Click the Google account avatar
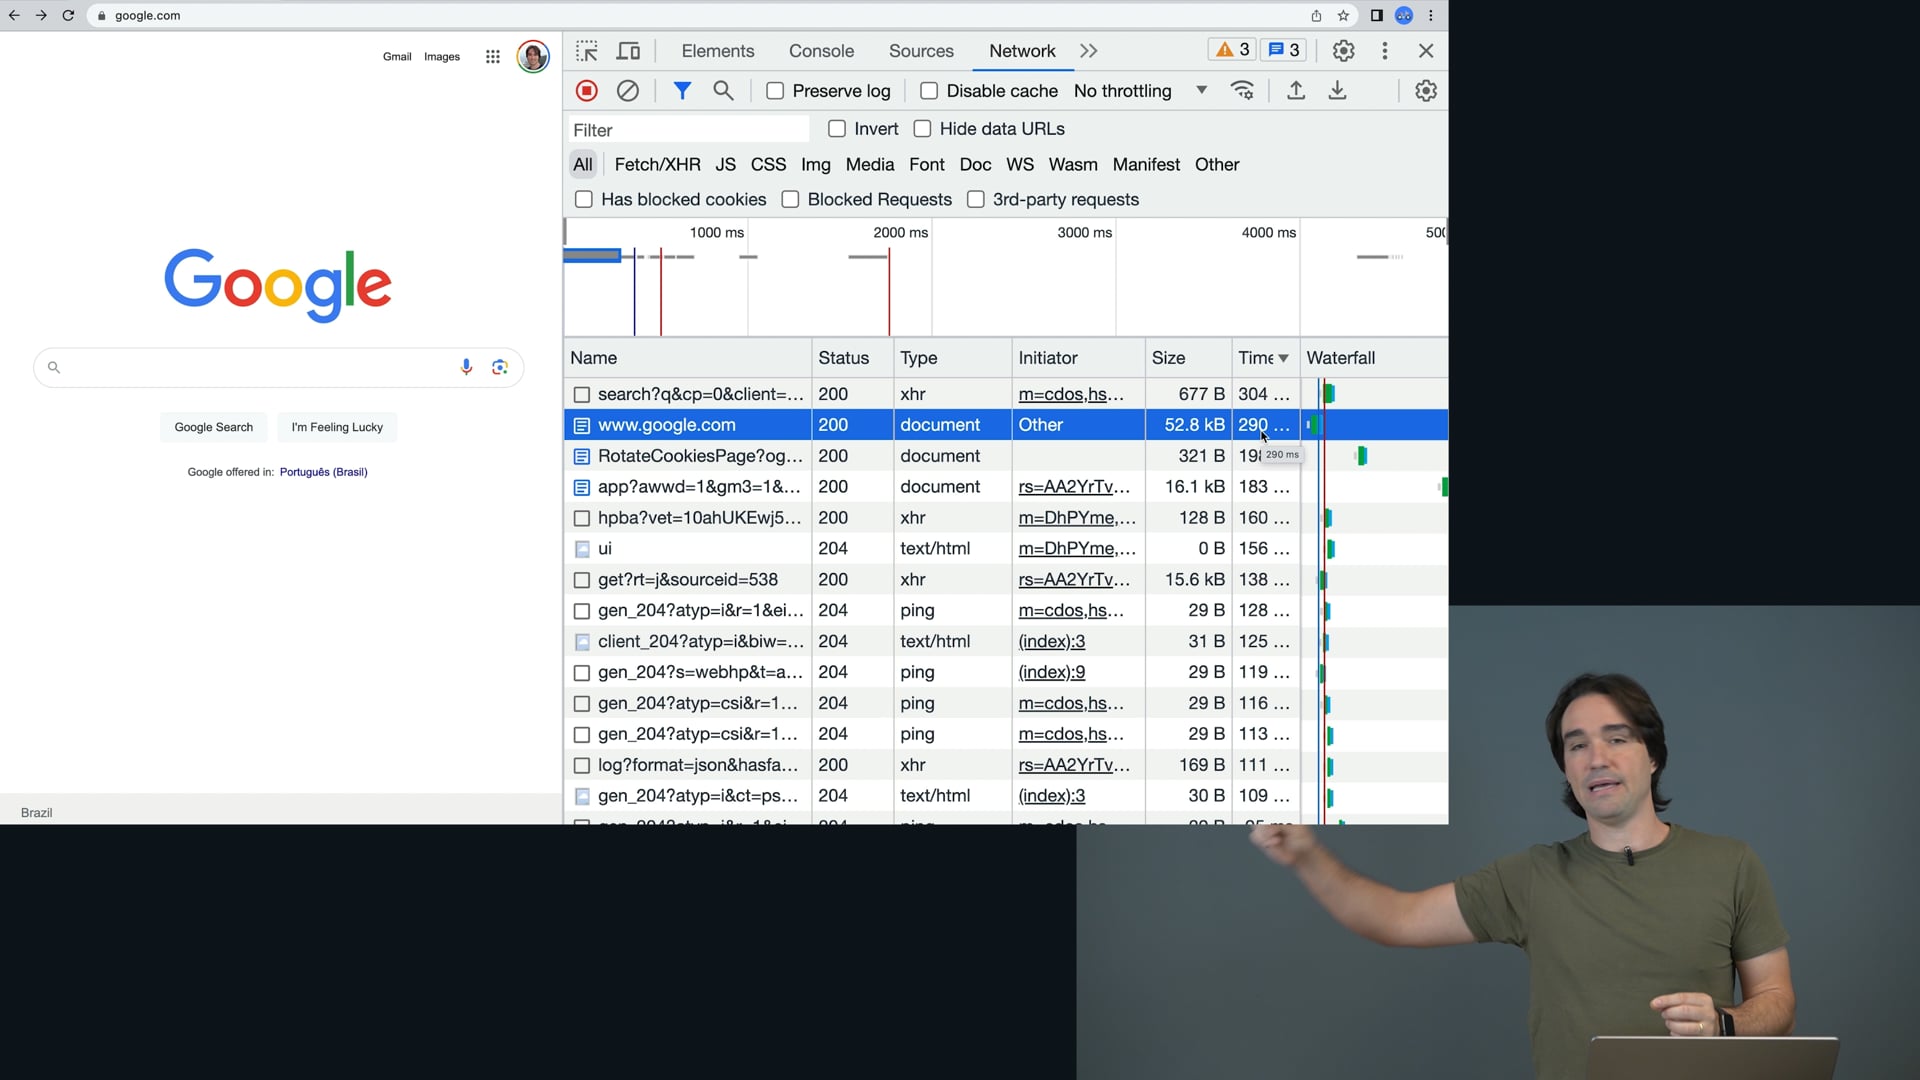Image resolution: width=1920 pixels, height=1080 pixels. click(x=533, y=56)
